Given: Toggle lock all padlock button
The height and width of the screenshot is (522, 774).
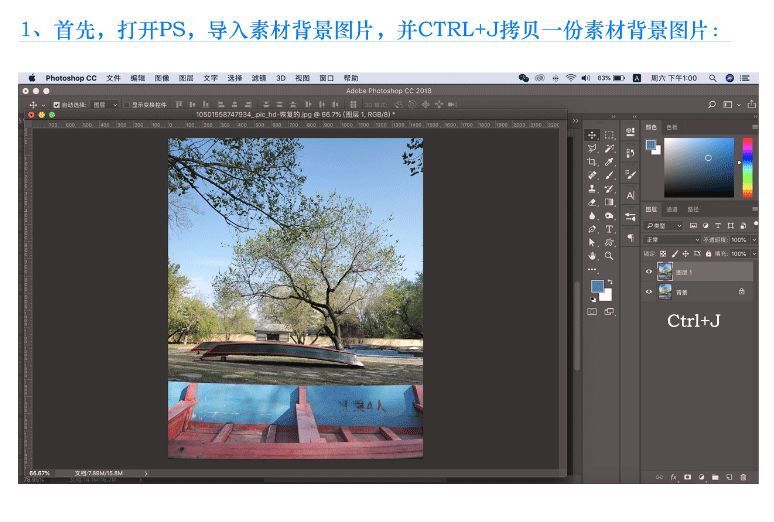Looking at the screenshot, I should point(708,253).
